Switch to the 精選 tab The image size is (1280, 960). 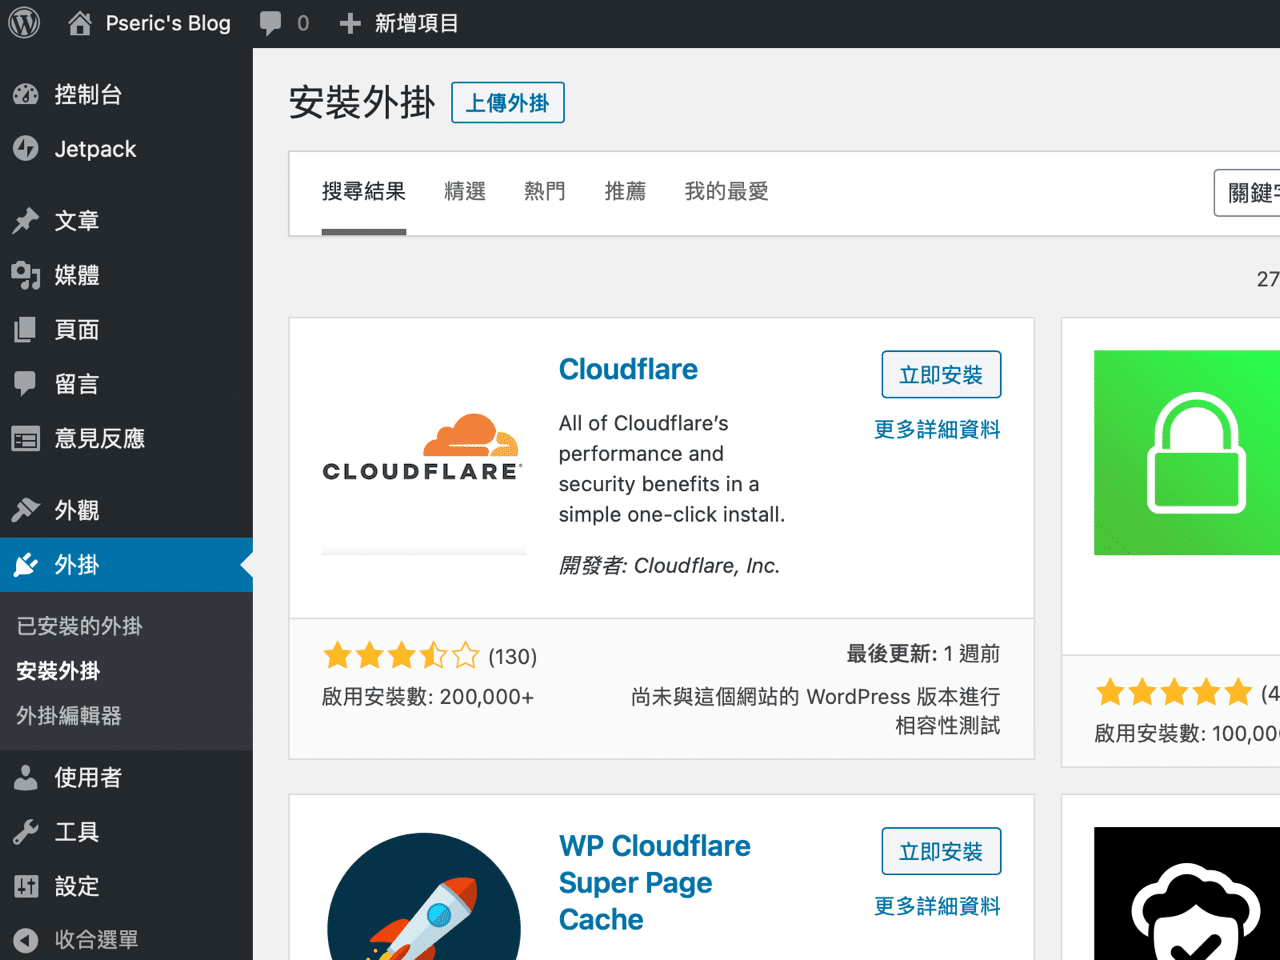465,192
